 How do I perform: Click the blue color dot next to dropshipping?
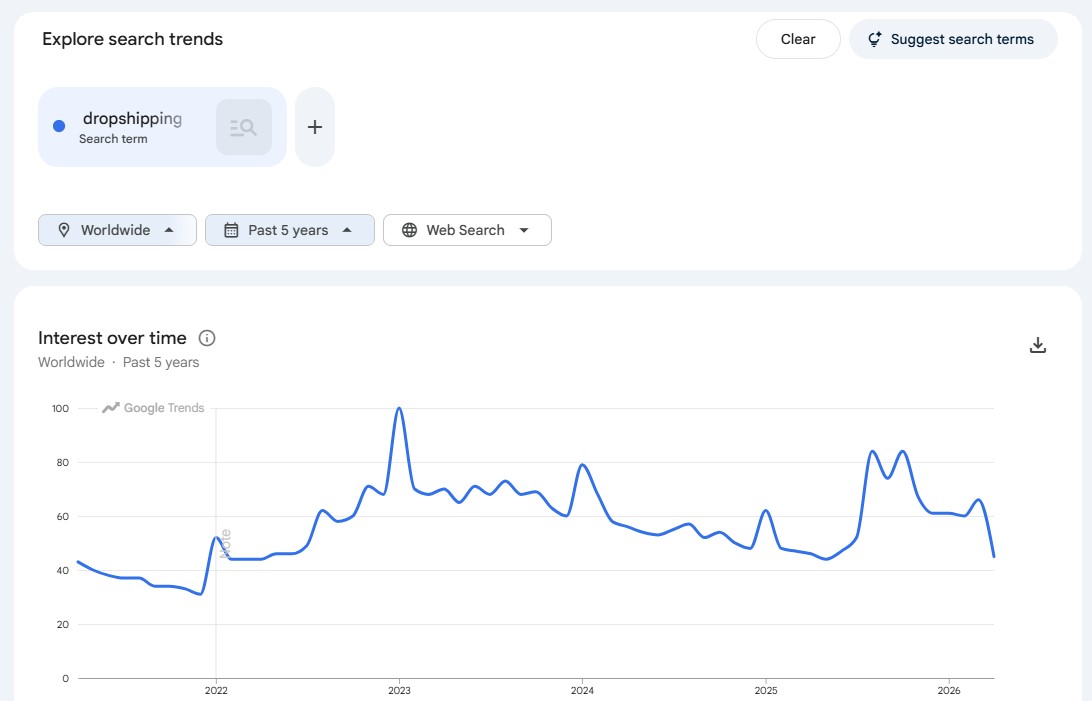[58, 126]
